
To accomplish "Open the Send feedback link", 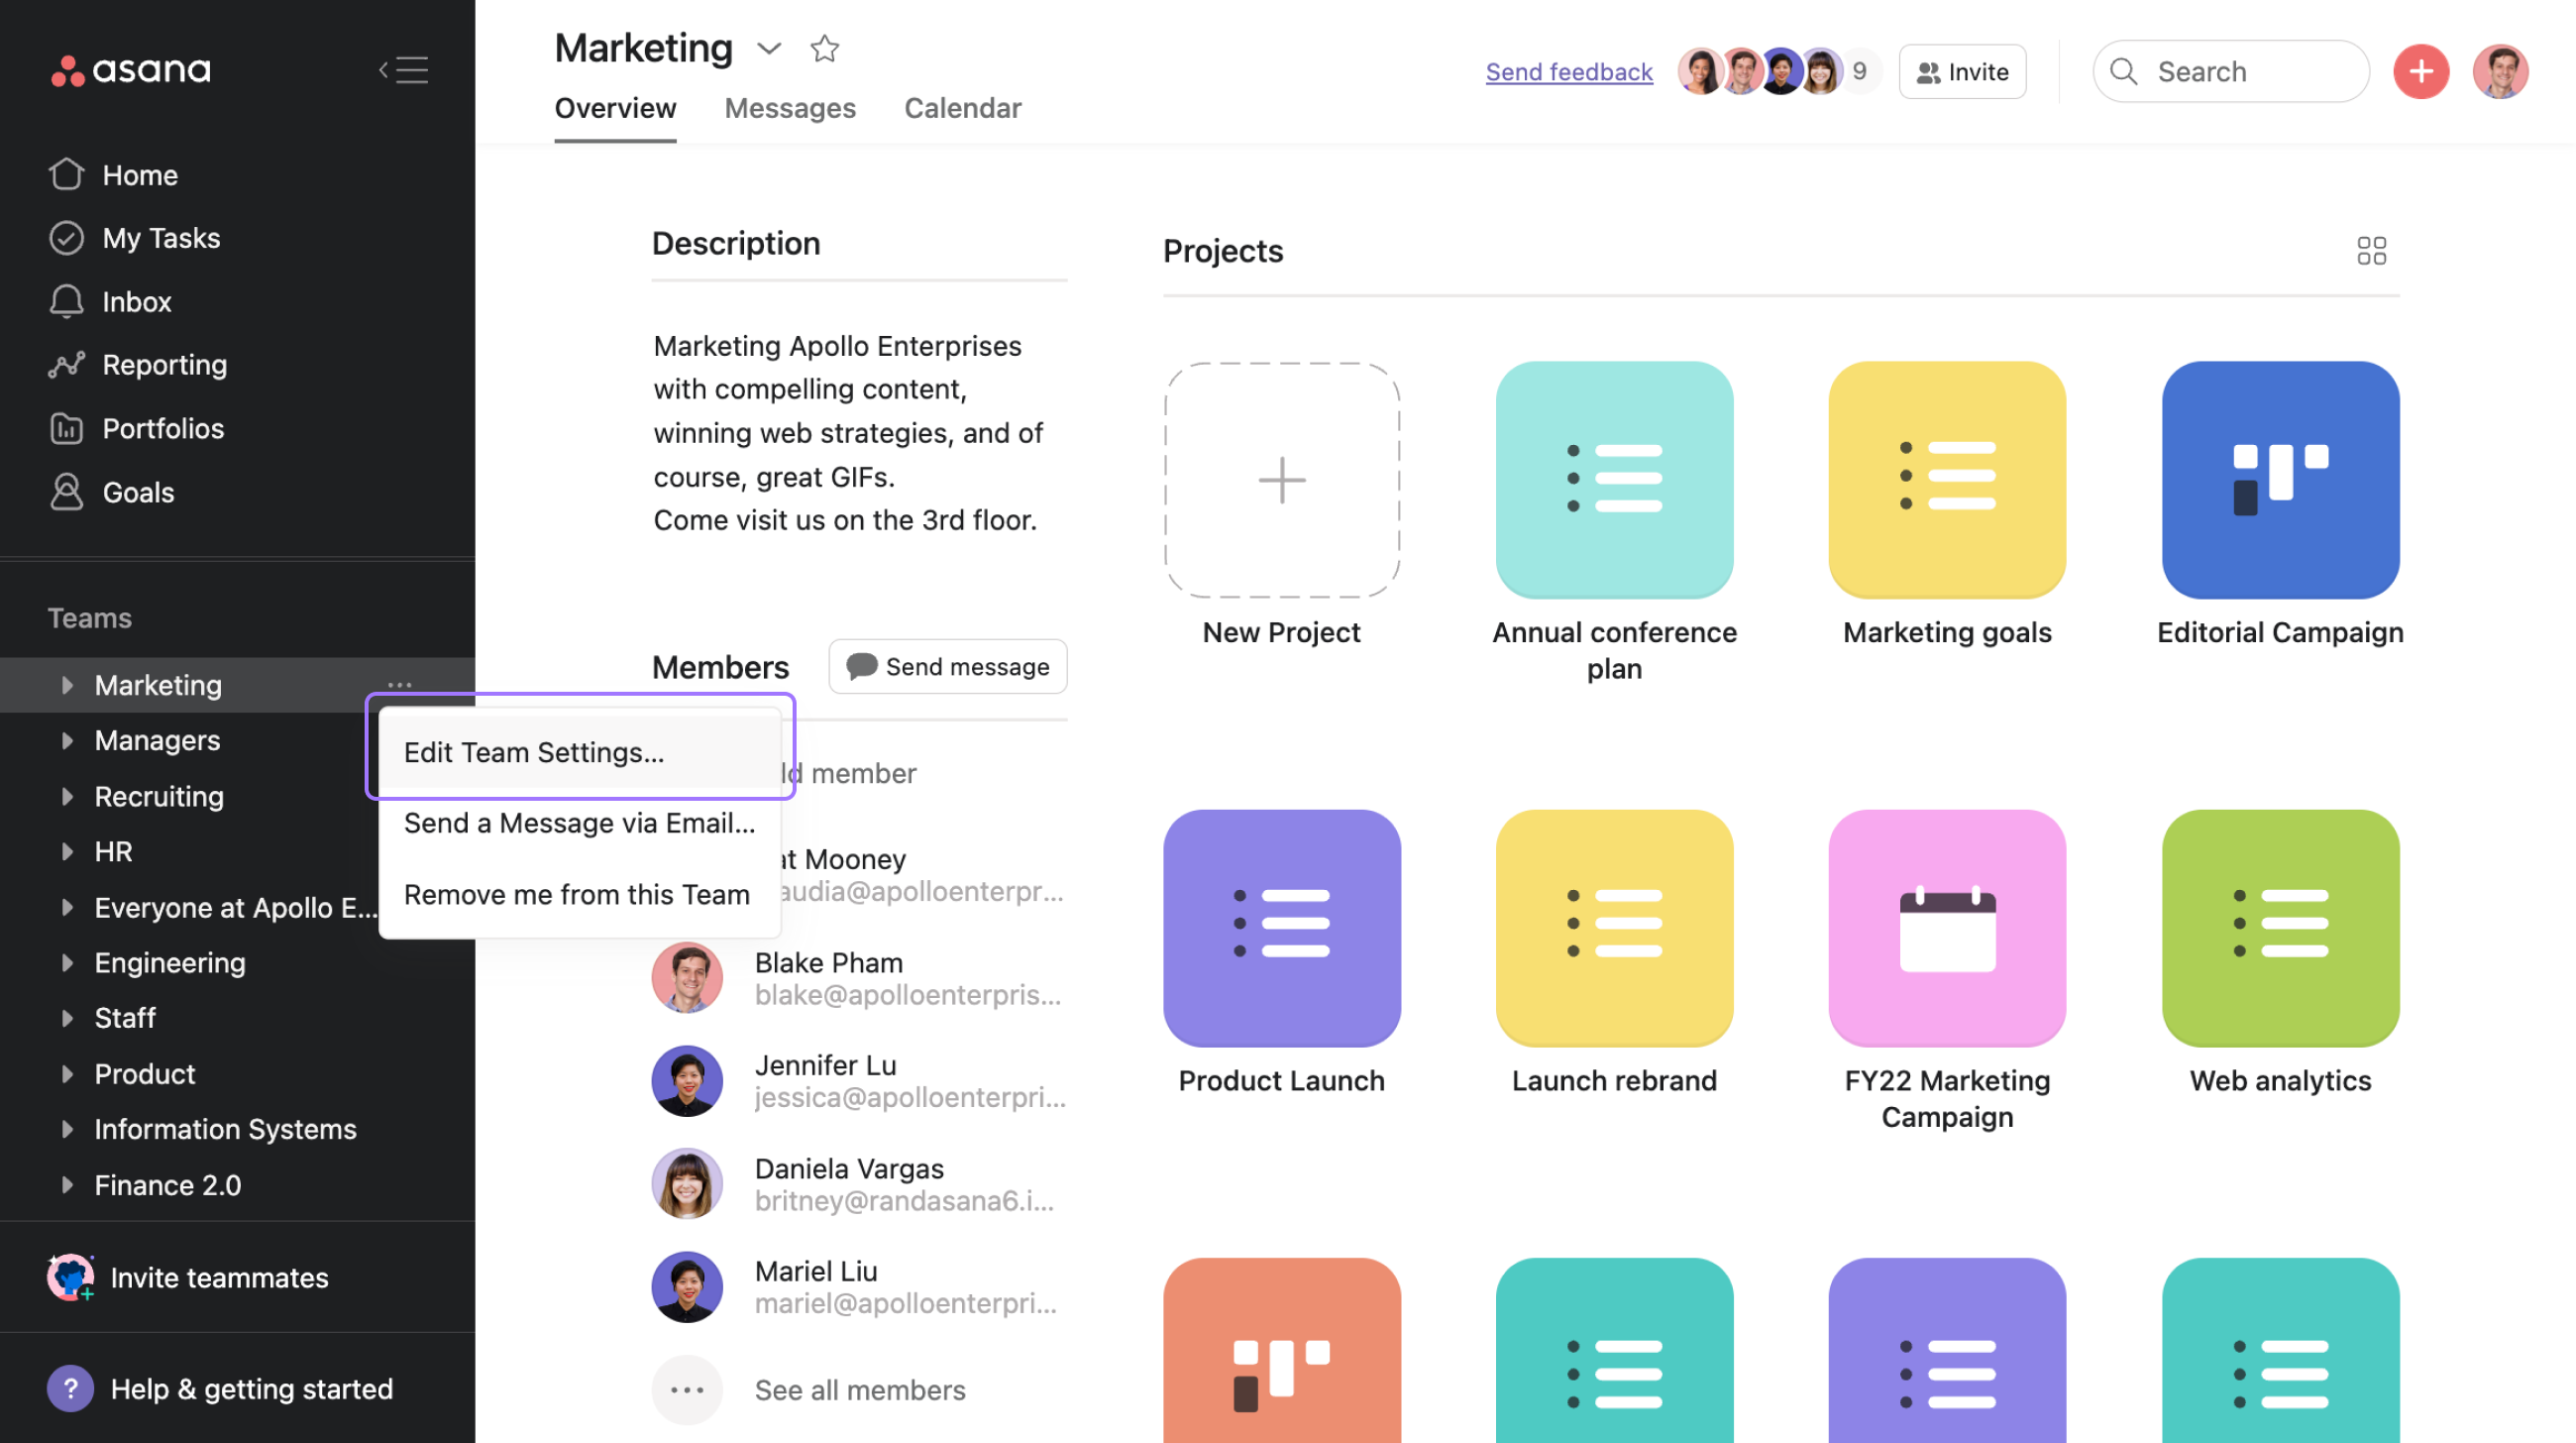I will coord(1568,72).
